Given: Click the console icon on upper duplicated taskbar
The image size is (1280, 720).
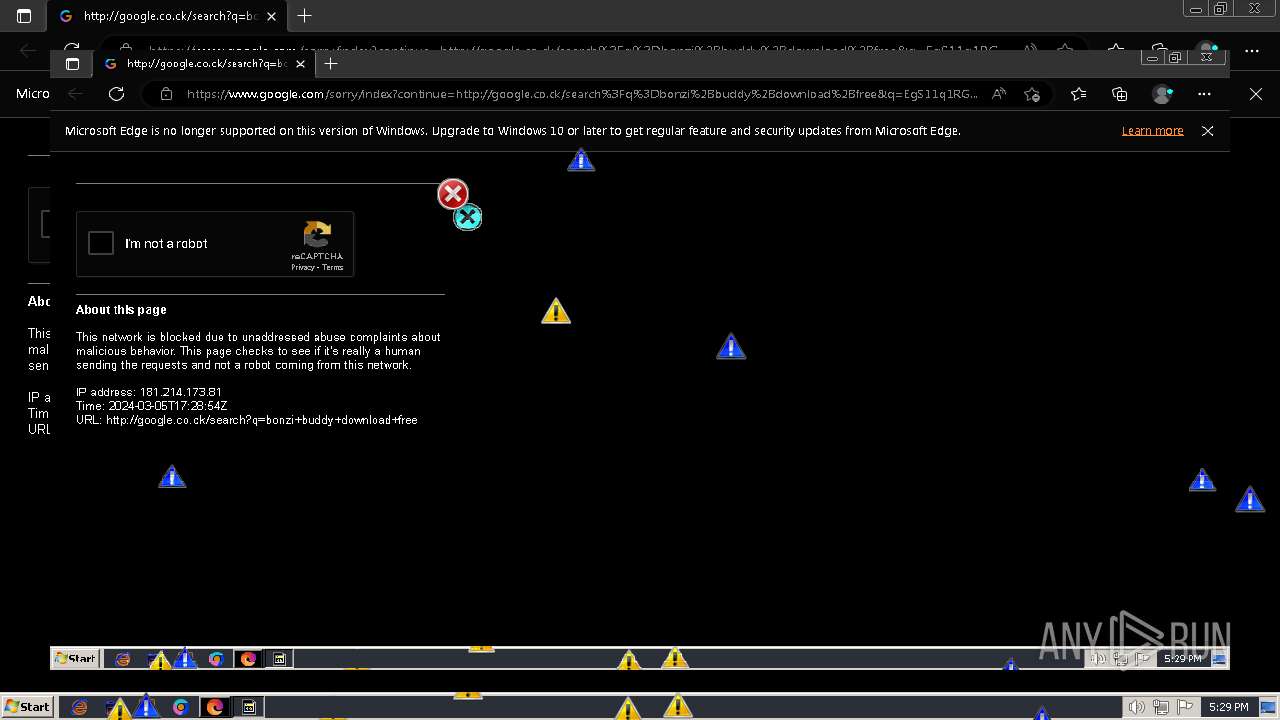Looking at the screenshot, I should (x=280, y=659).
